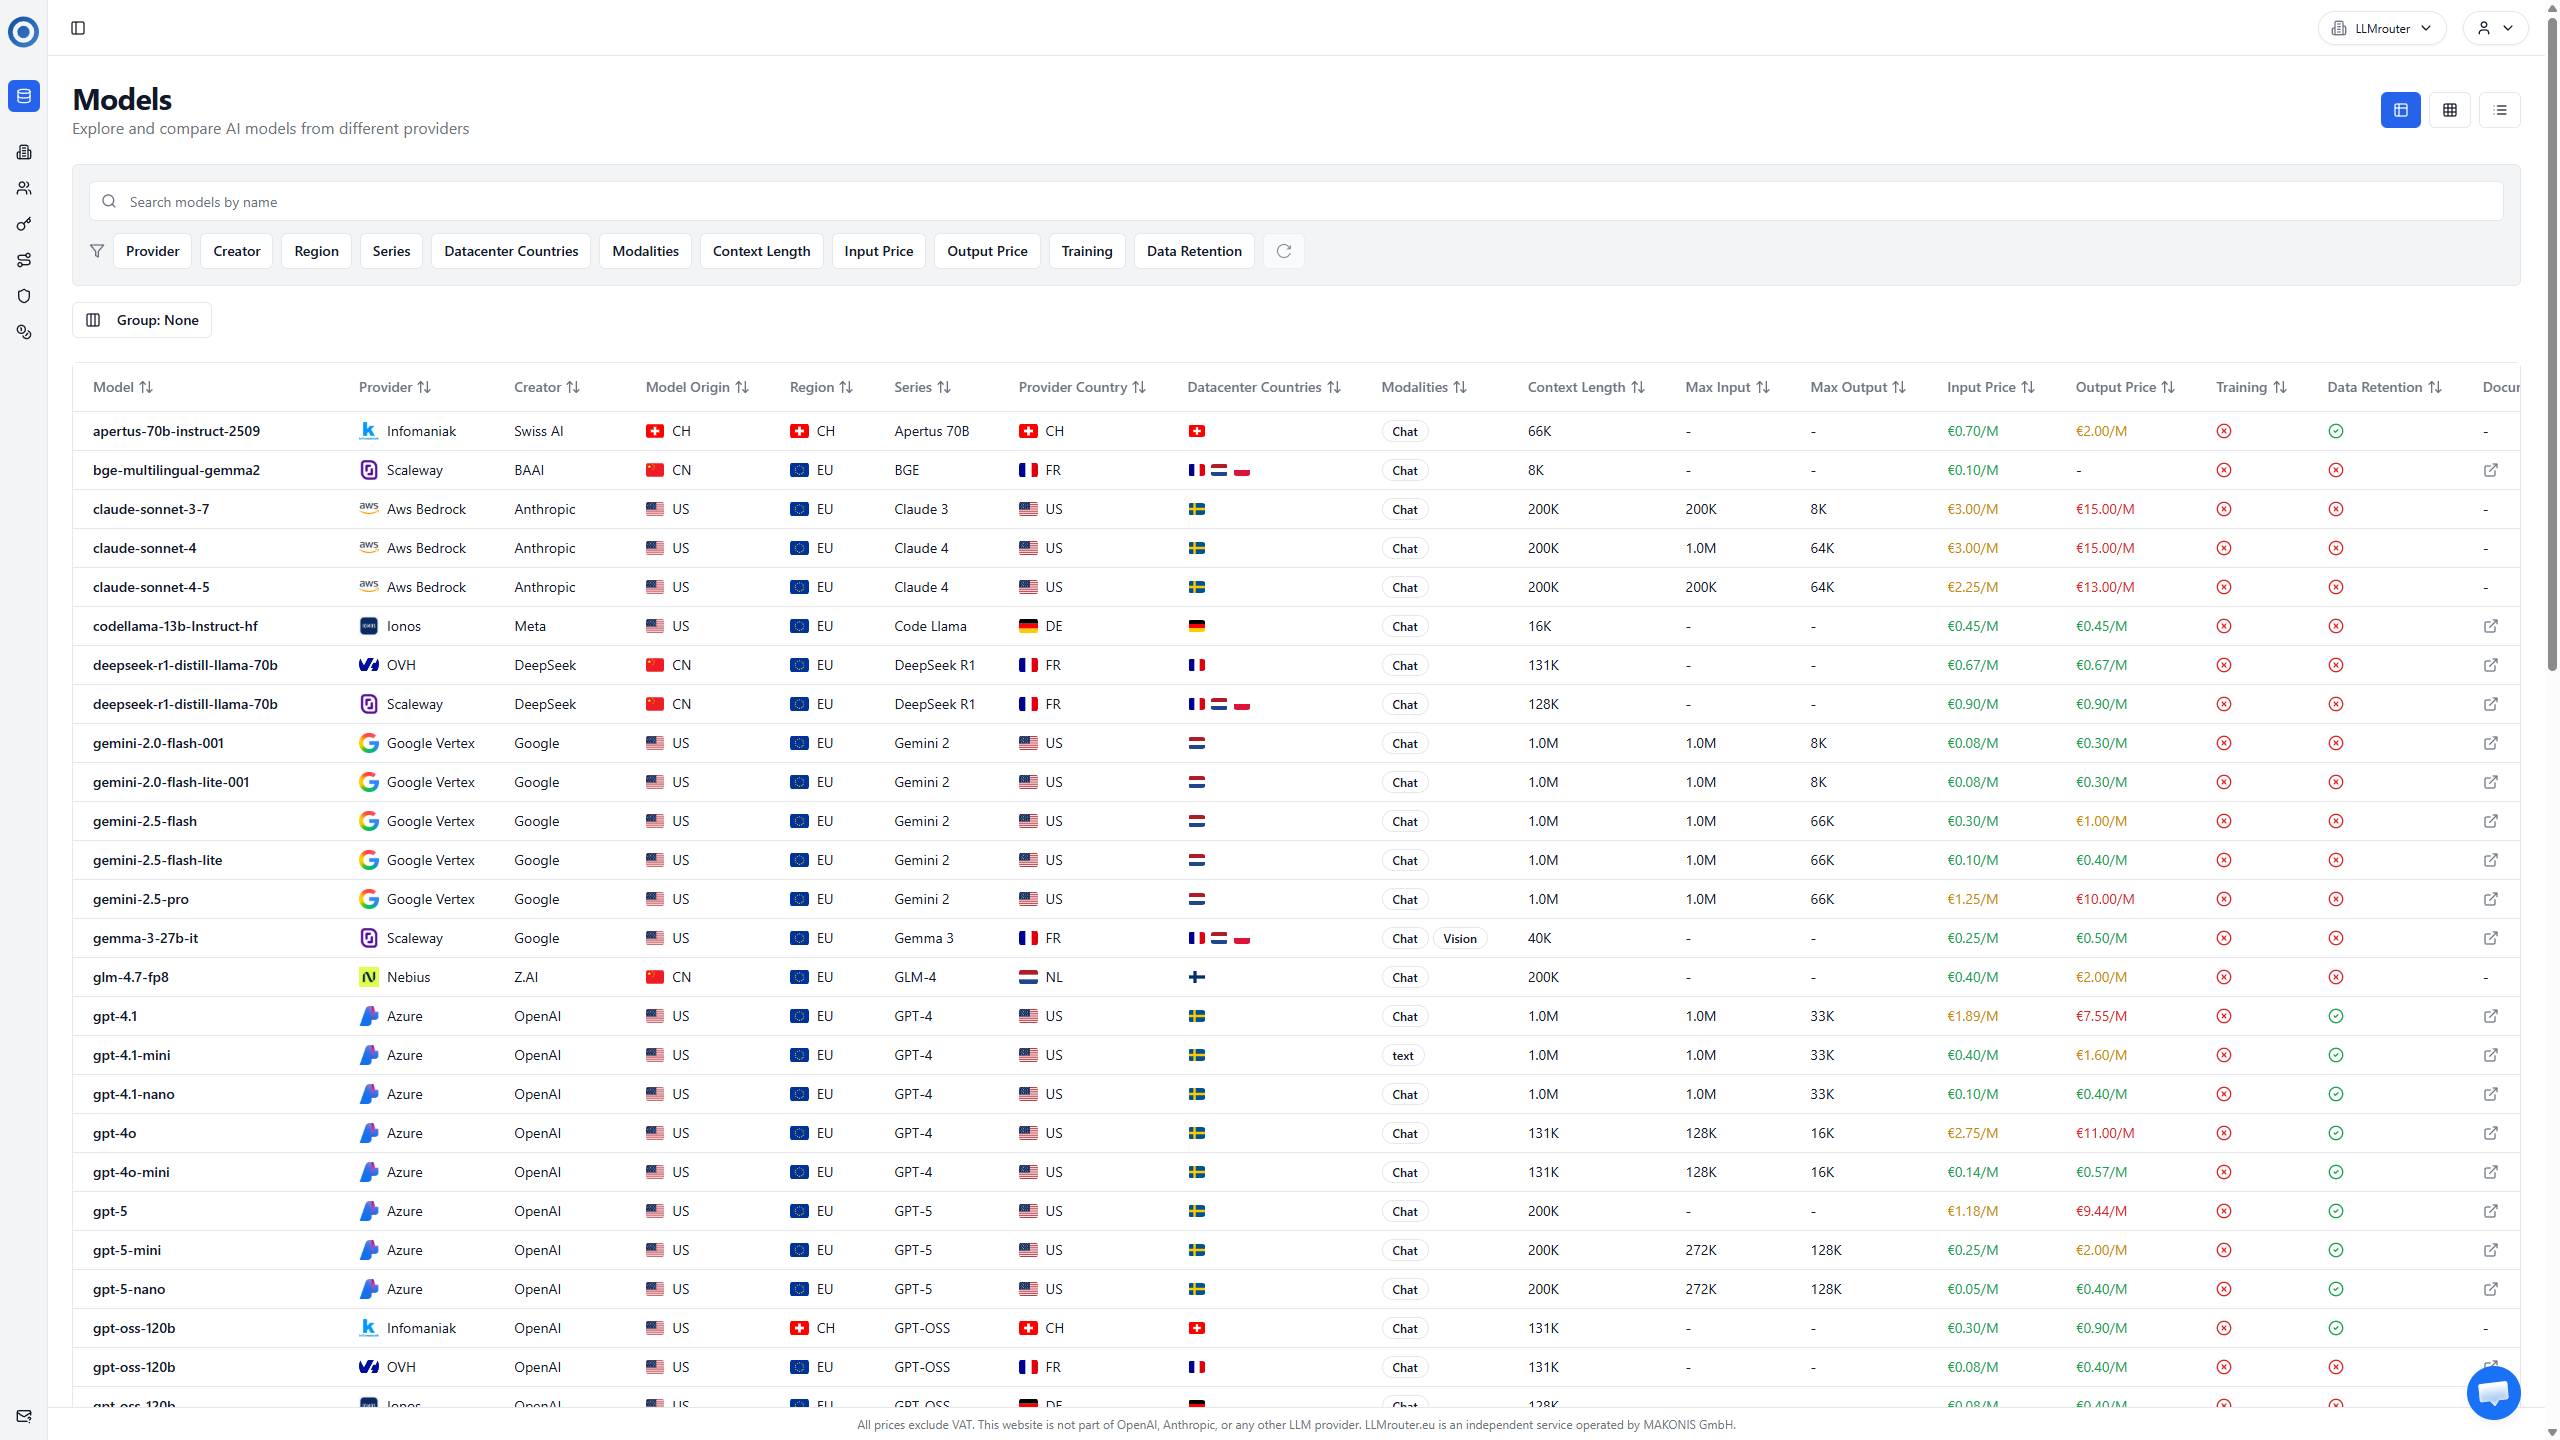Sort table by Input Price column
The width and height of the screenshot is (2560, 1440).
point(1990,387)
